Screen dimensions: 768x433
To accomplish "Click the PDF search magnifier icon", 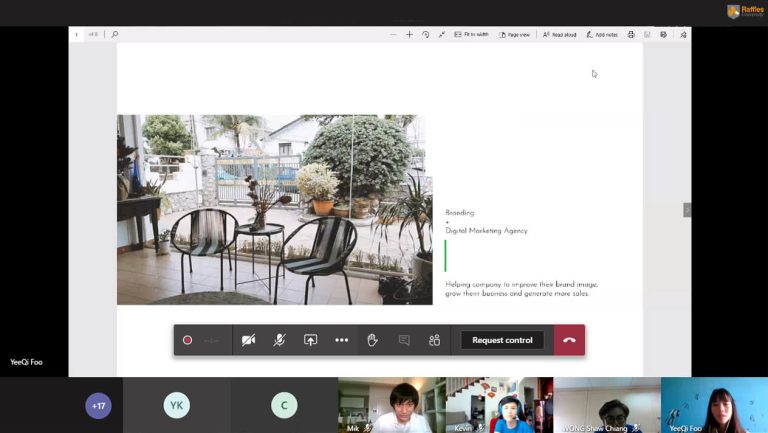I will [115, 34].
